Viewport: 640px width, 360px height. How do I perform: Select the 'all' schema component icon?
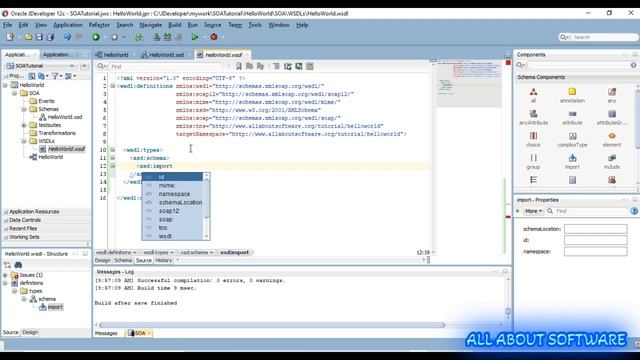(x=533, y=92)
